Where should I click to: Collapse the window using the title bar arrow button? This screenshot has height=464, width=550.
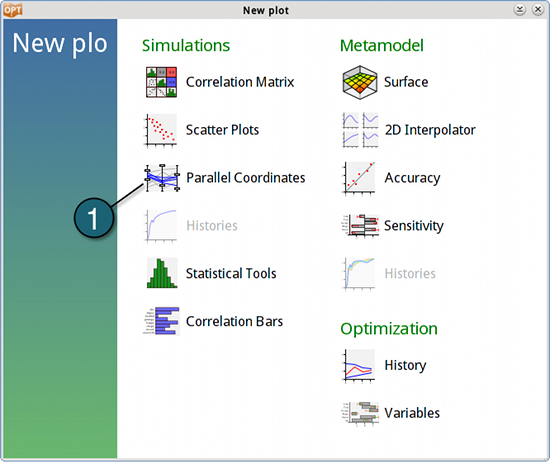click(x=519, y=9)
